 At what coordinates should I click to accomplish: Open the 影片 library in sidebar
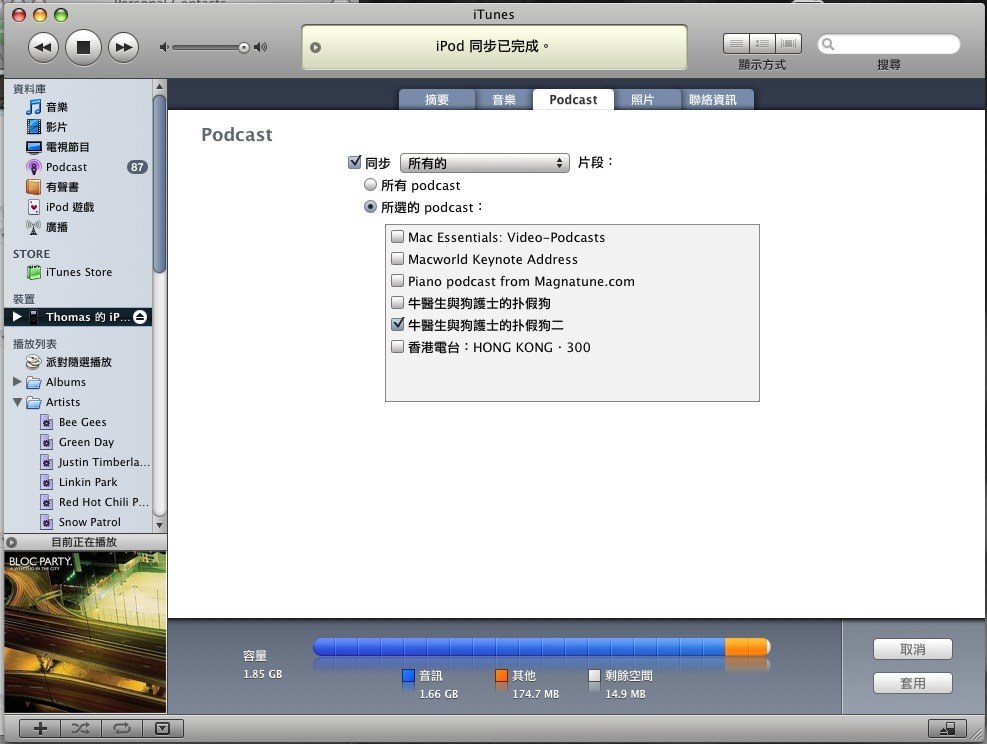click(78, 127)
